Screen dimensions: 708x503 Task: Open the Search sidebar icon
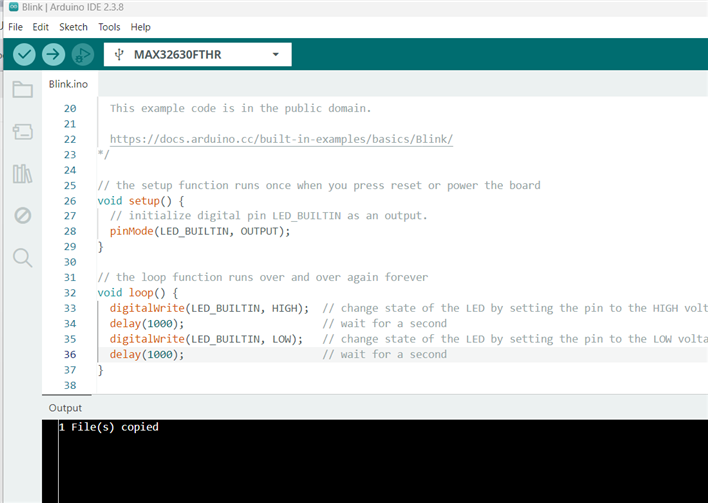(x=23, y=258)
